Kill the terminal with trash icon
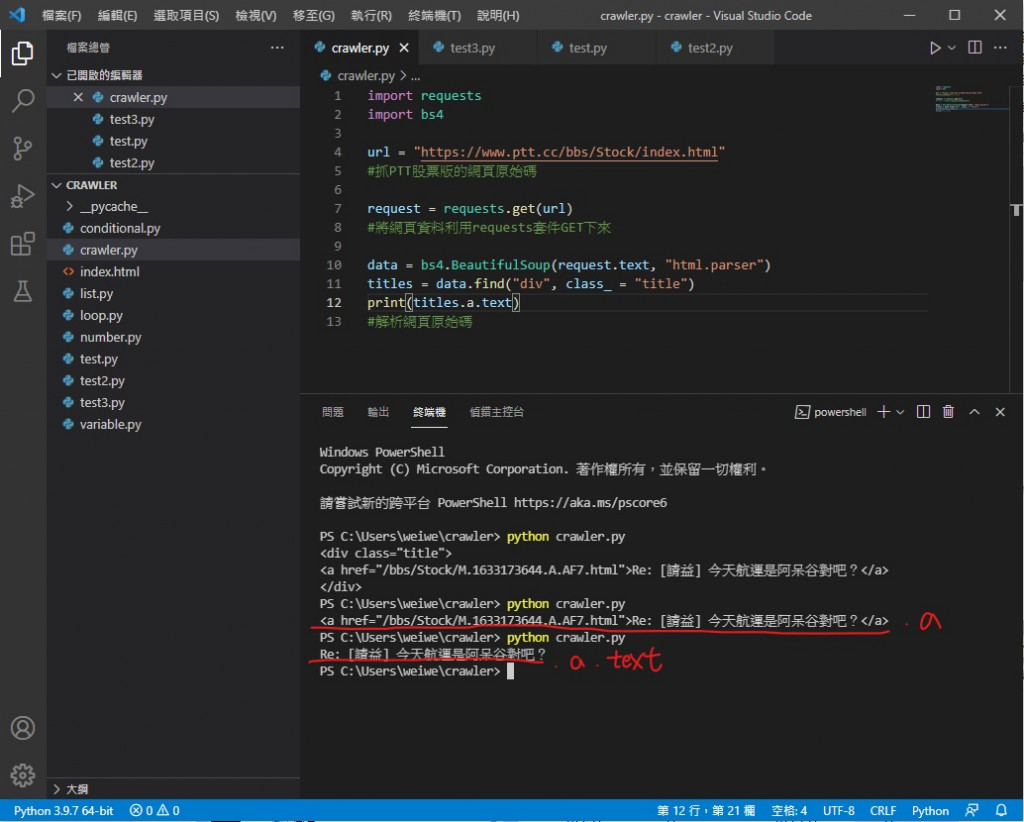 point(948,412)
